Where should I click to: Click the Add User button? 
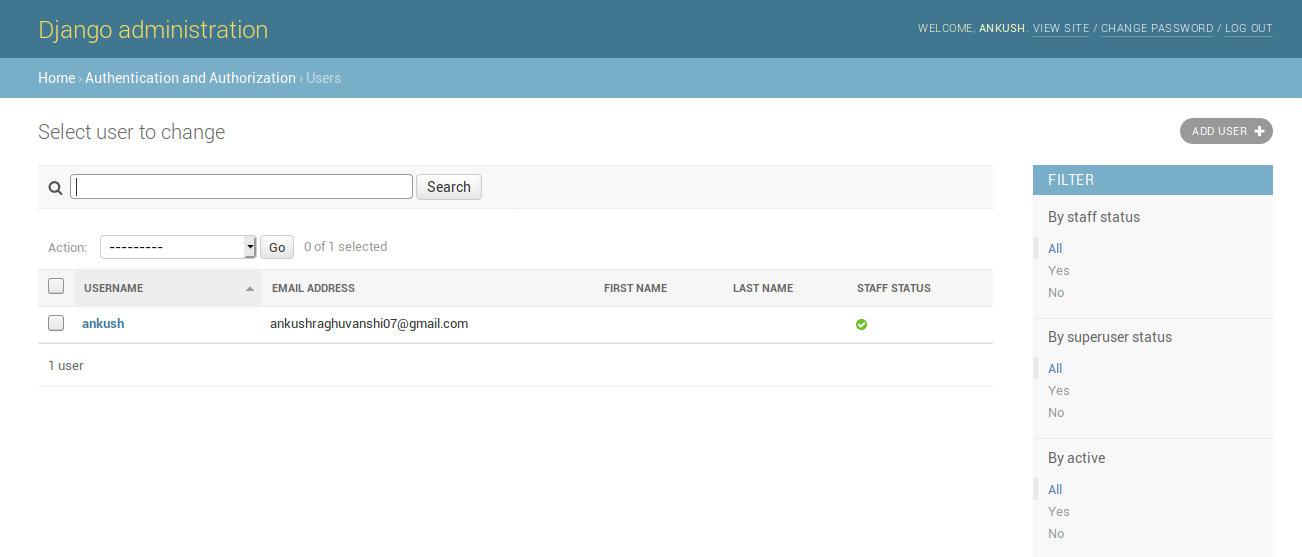(1226, 131)
